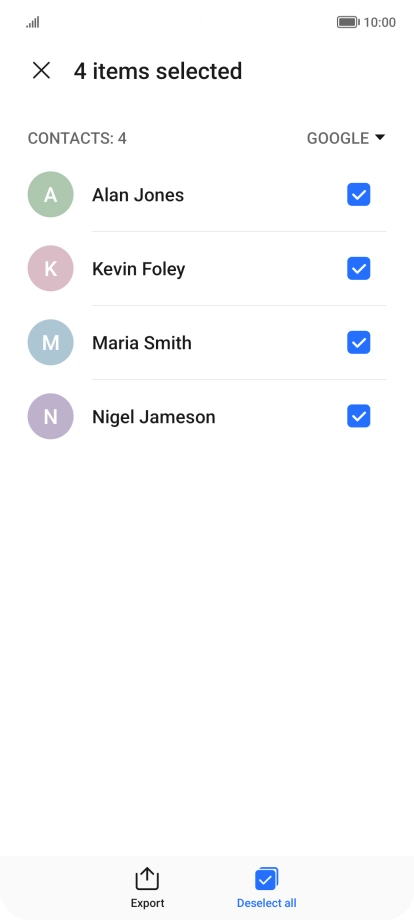
Task: Tap the Kevin Foley contact name
Action: click(x=138, y=269)
